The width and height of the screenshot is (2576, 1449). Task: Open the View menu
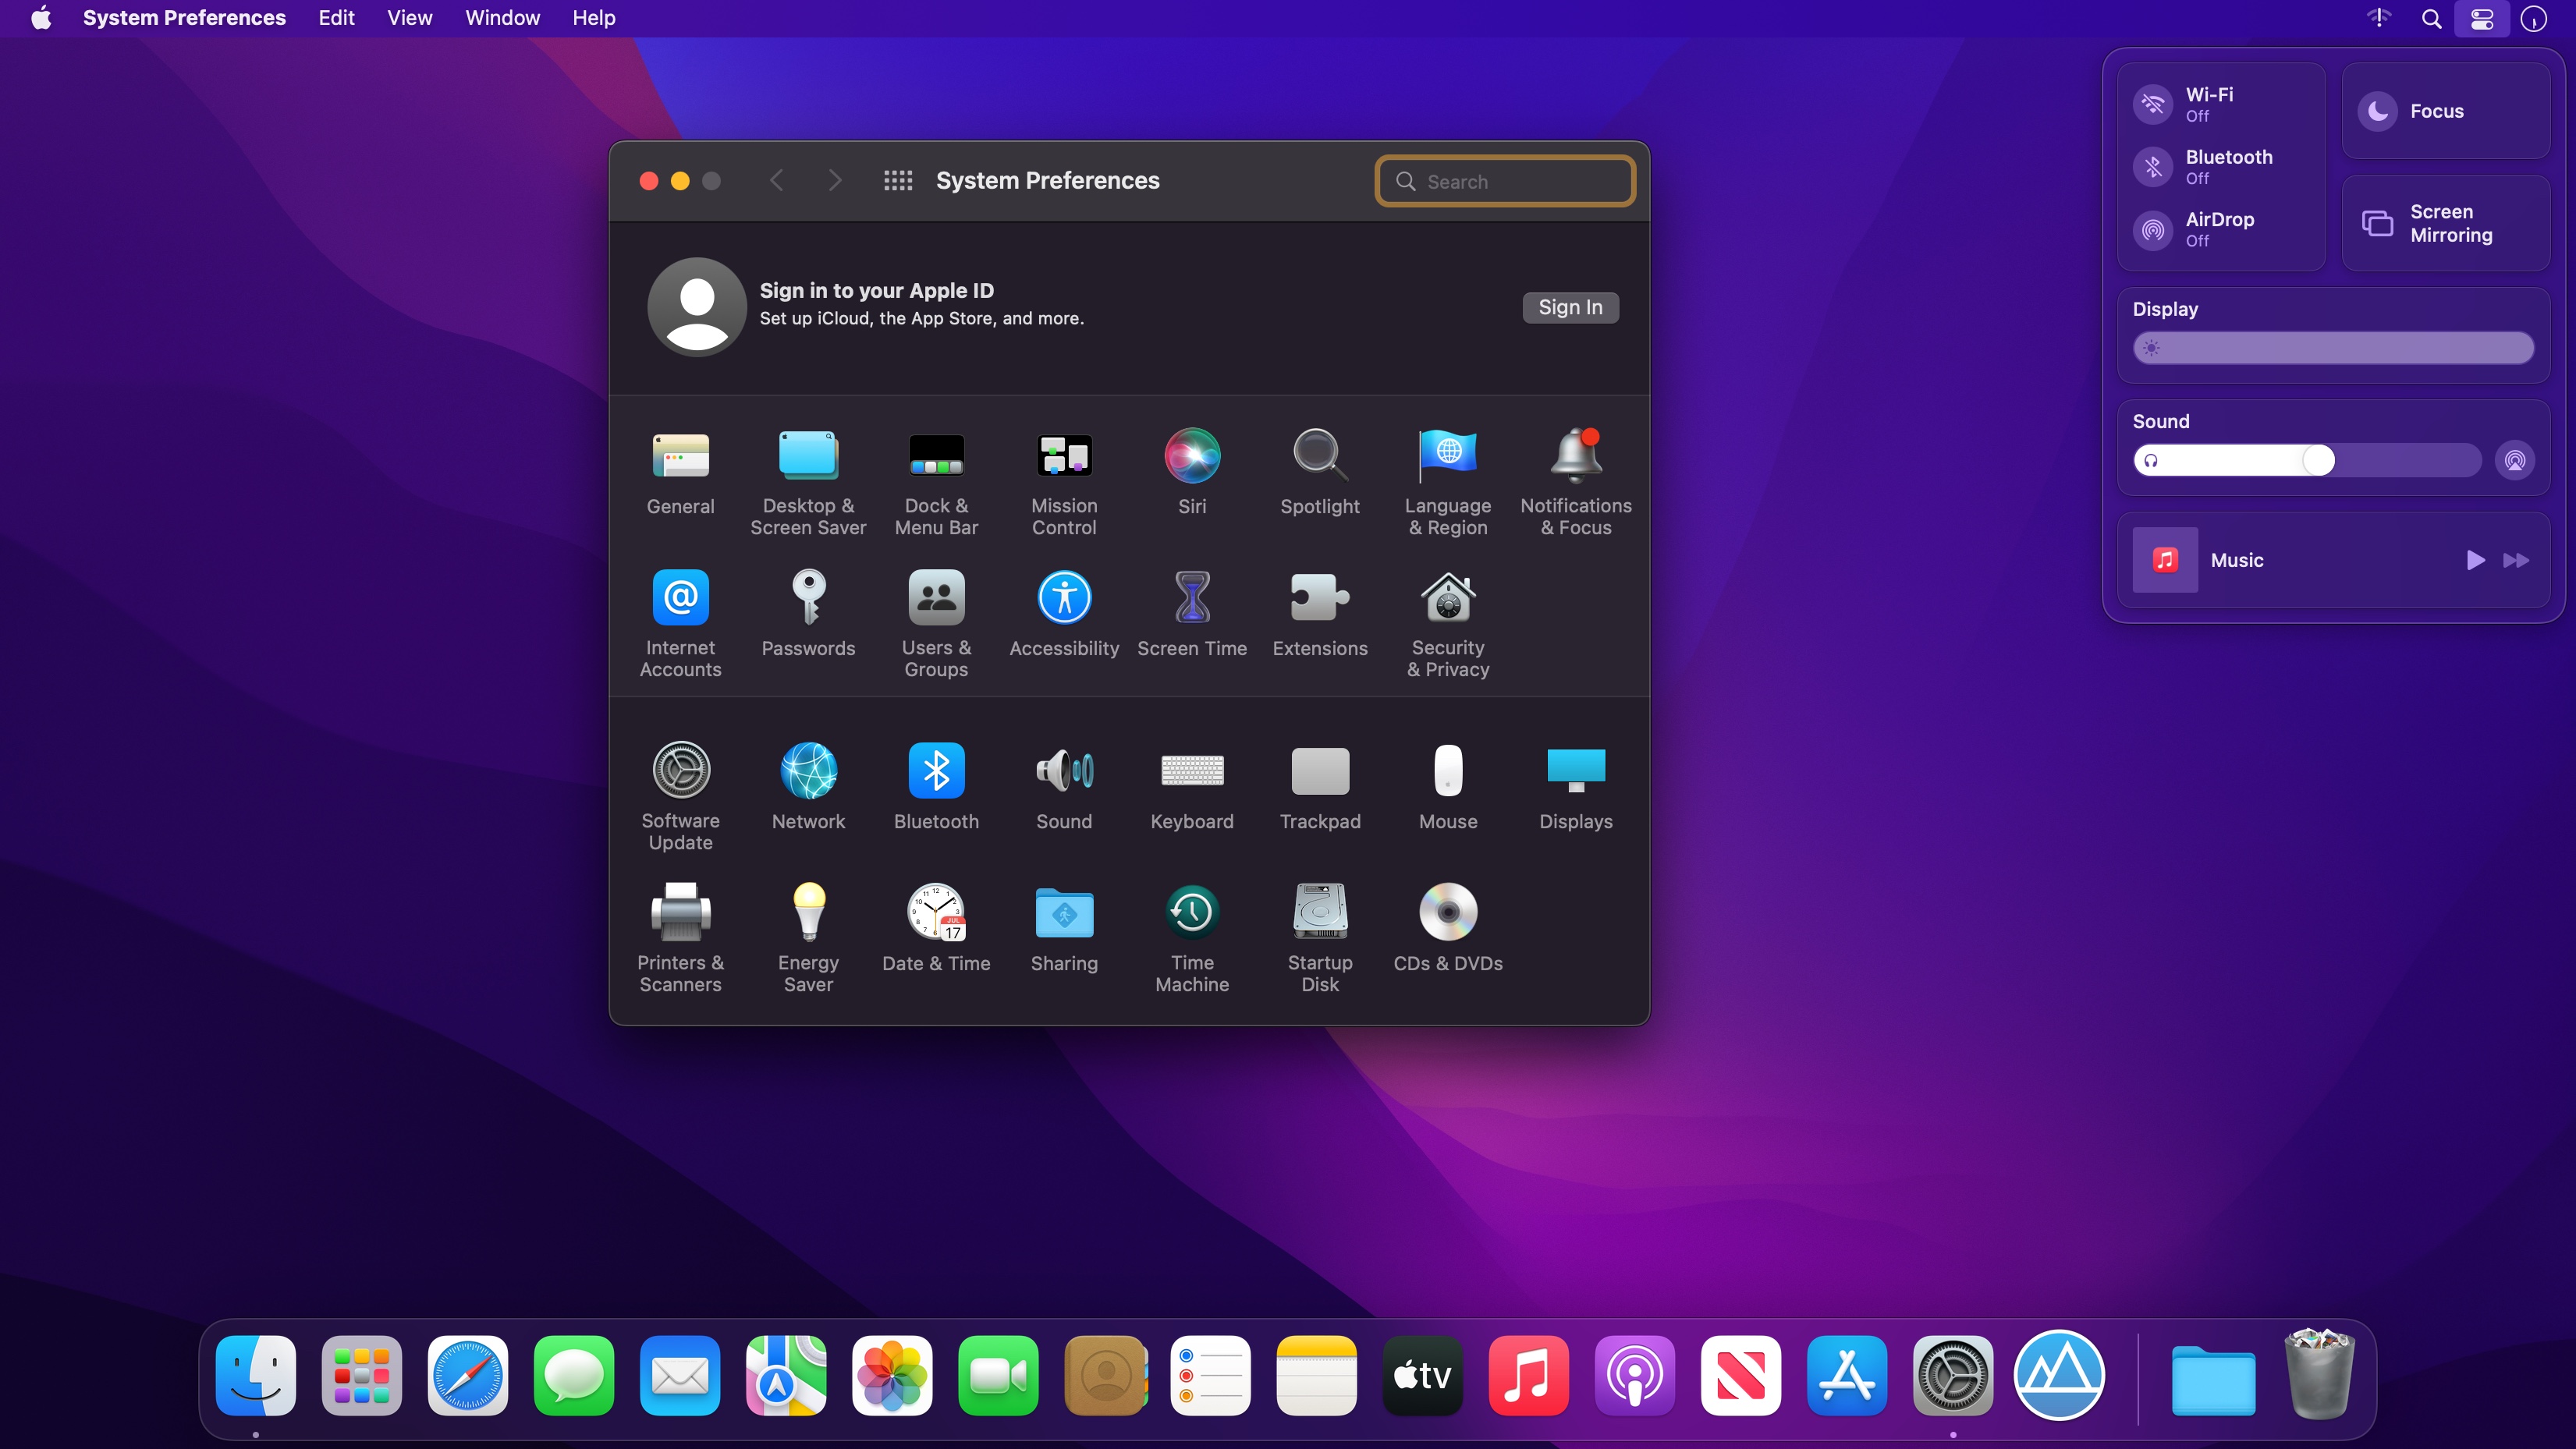[x=409, y=18]
